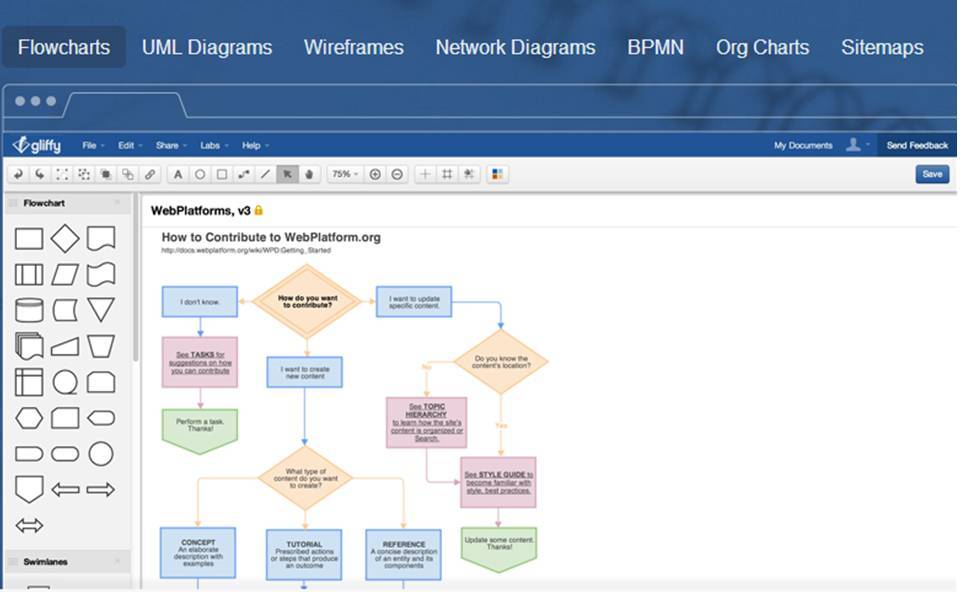
Task: Activate the Pointer selection tool
Action: [287, 174]
